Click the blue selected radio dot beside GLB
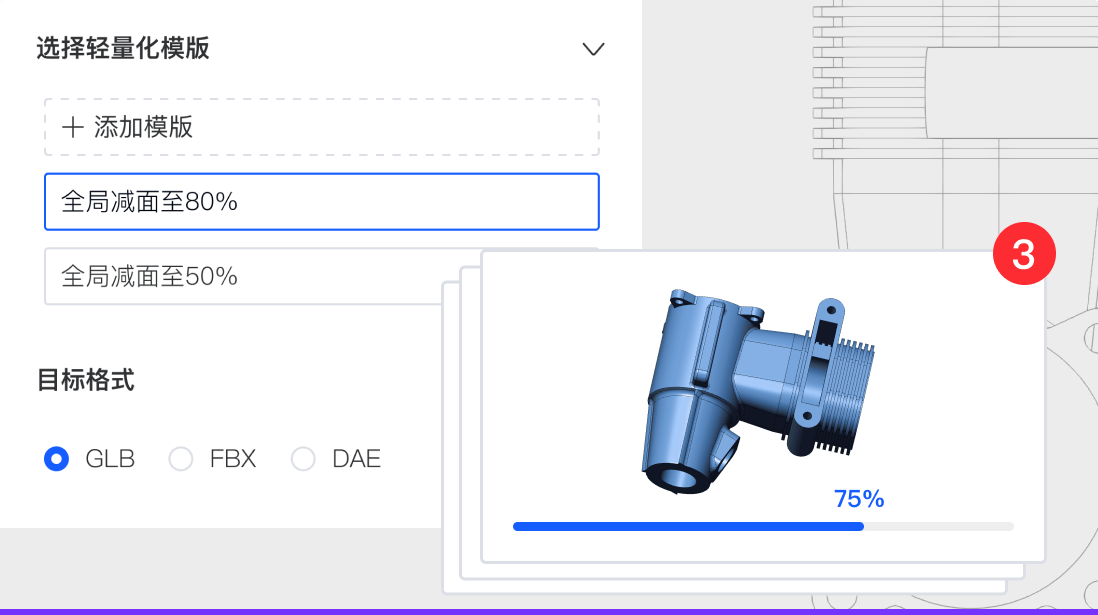 click(56, 459)
